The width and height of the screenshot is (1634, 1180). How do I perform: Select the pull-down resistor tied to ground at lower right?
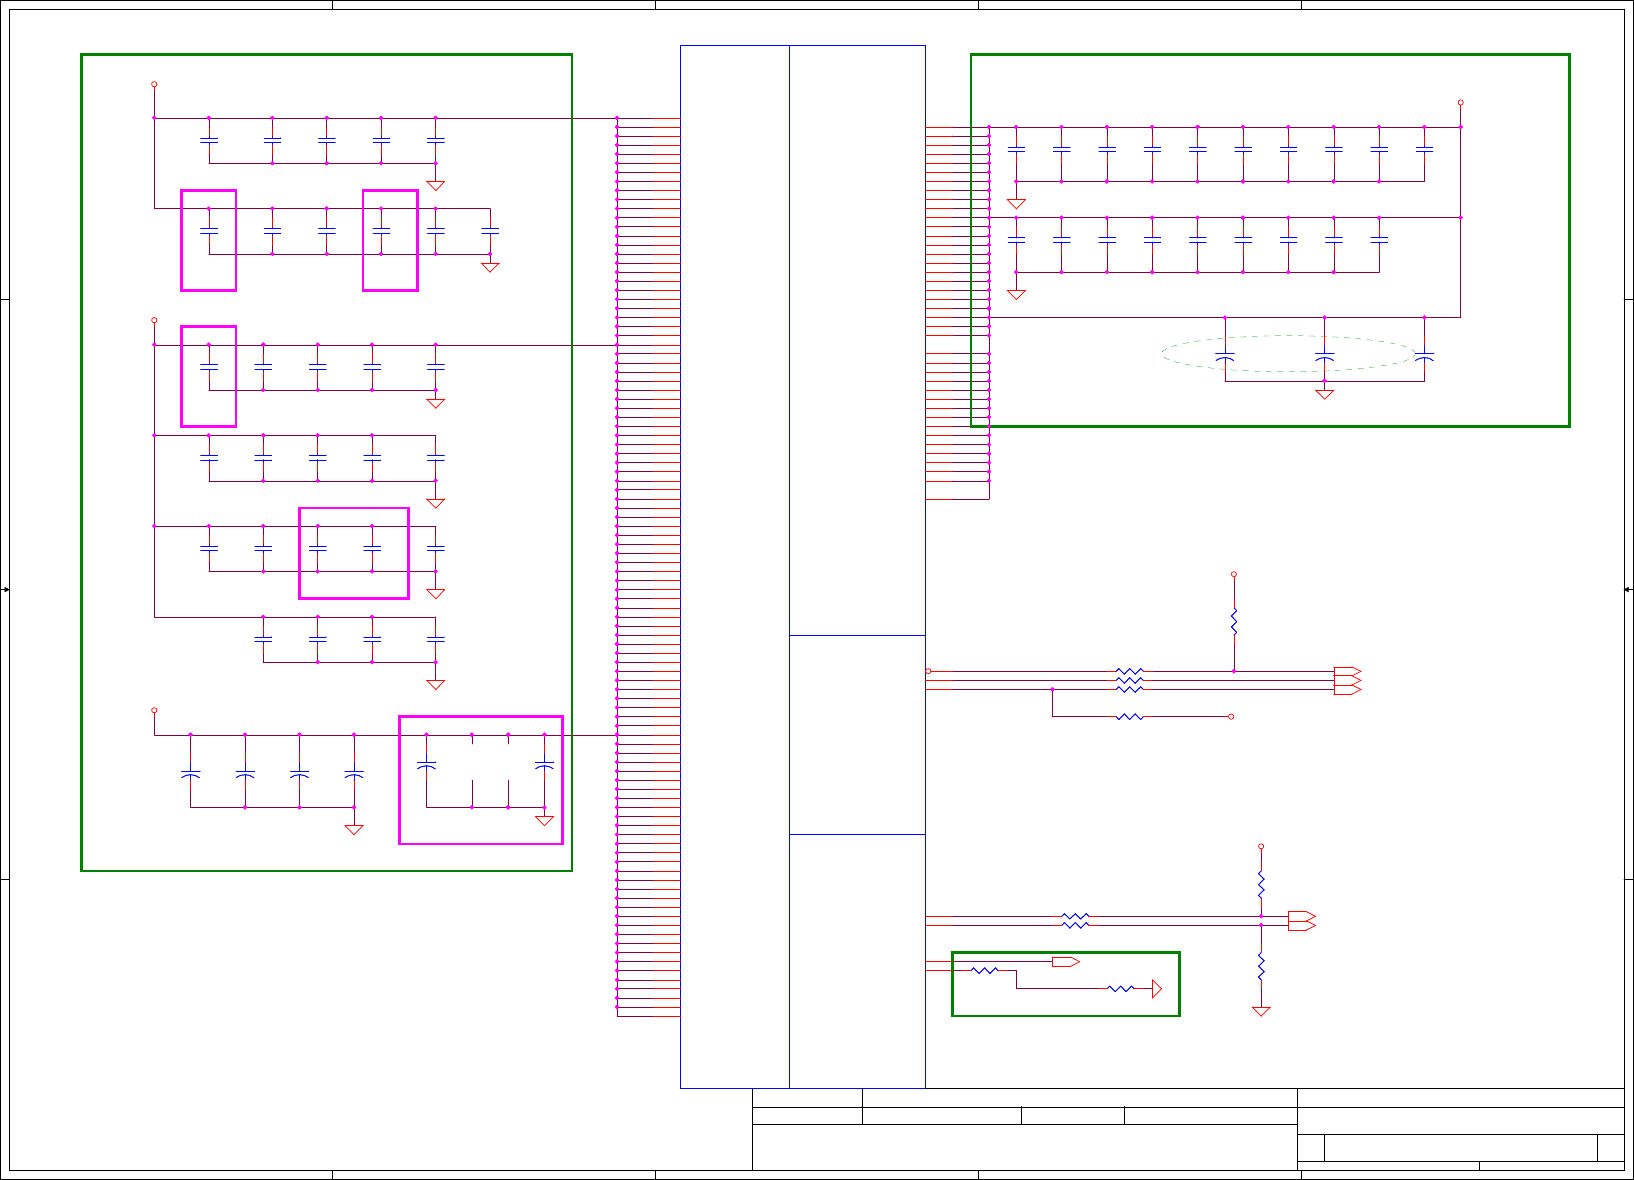[1261, 967]
